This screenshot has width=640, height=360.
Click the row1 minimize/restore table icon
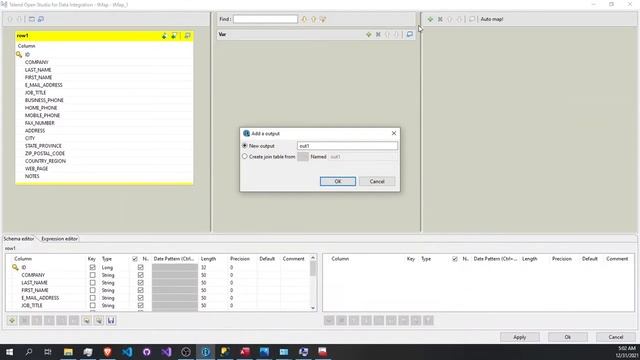pos(187,36)
